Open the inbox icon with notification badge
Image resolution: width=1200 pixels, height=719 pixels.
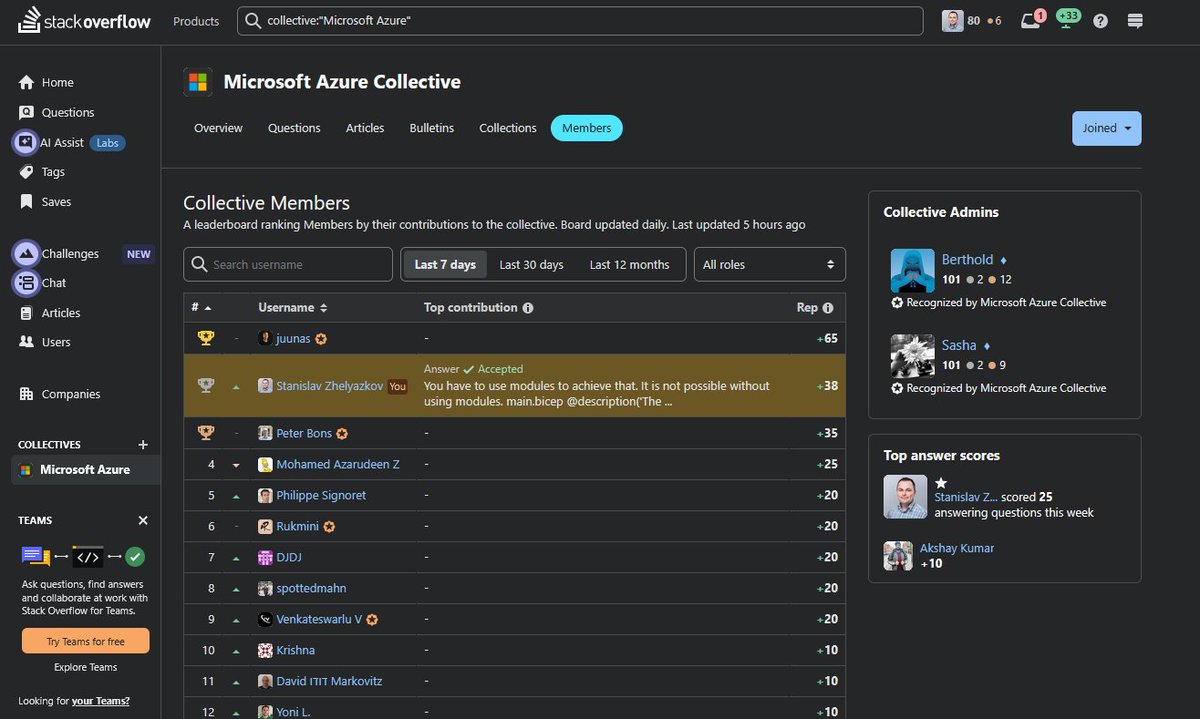point(1030,20)
